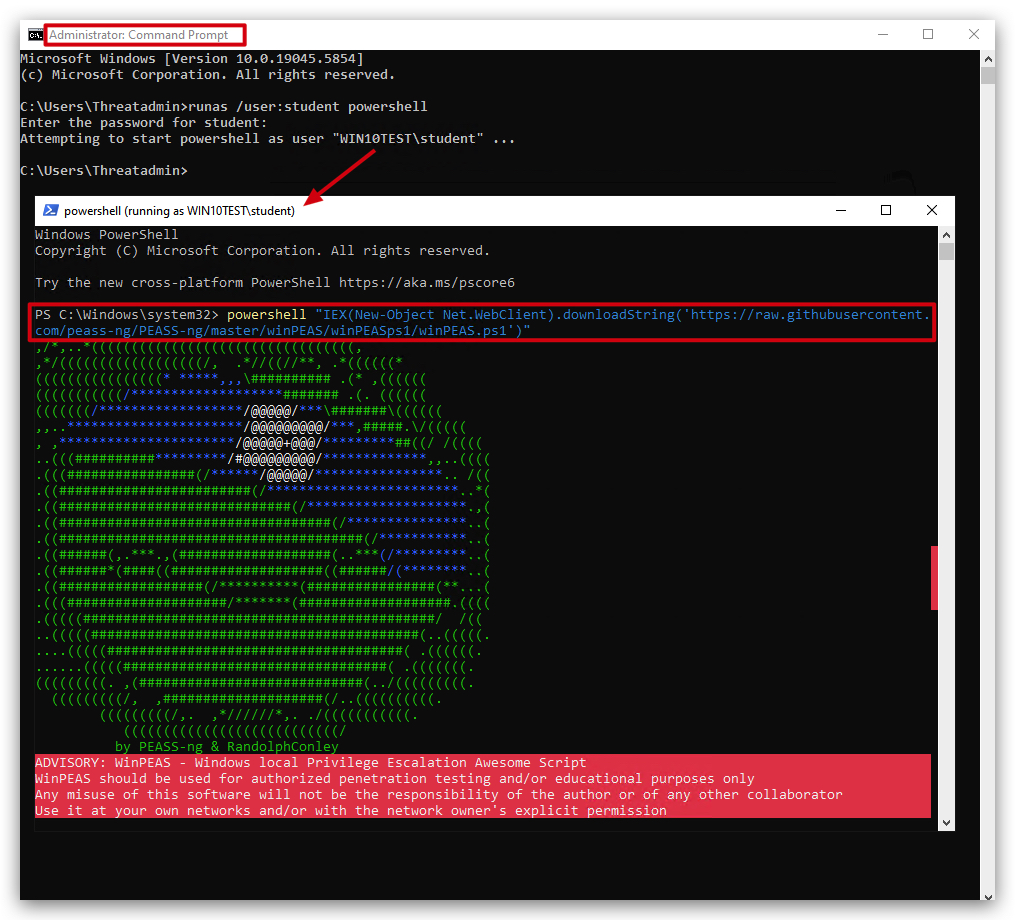Viewport: 1015px width, 920px height.
Task: Click the PowerShell window scrollbar down arrow
Action: (x=946, y=823)
